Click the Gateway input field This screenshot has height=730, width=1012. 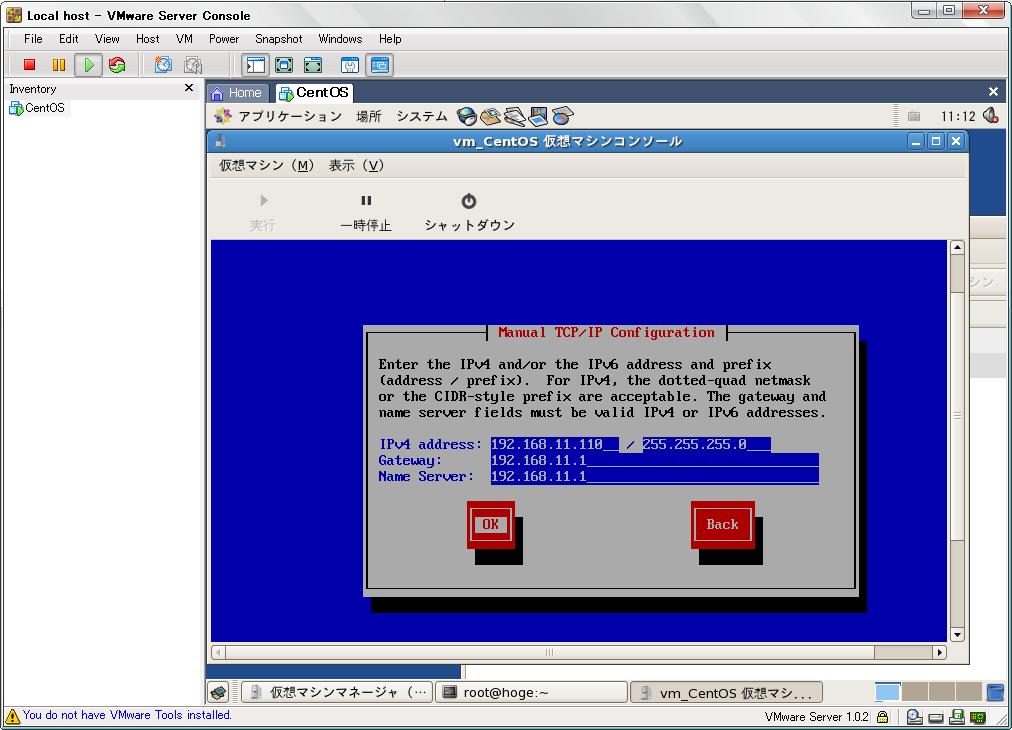654,460
